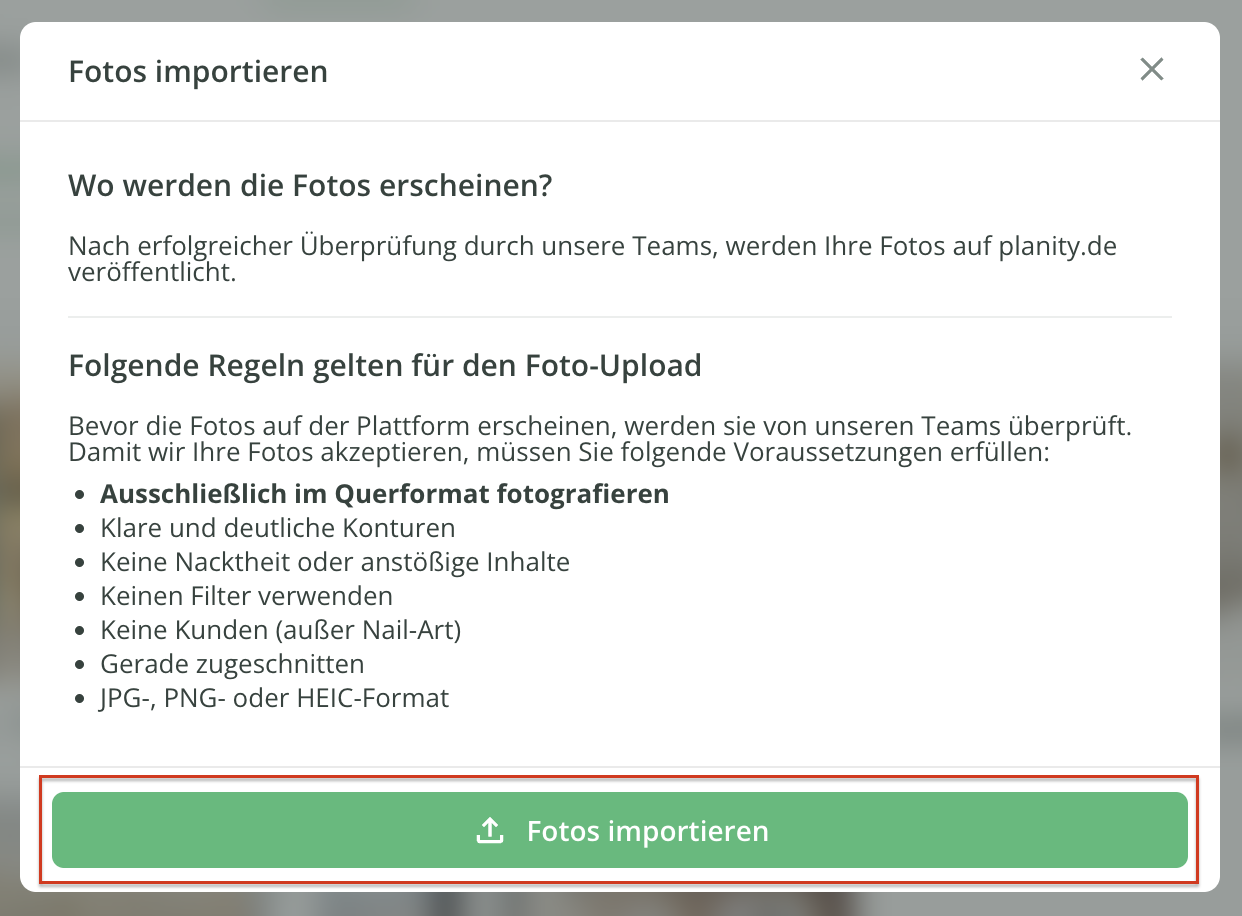Select heading "Folgende Regeln gelten für den Foto-Upload"

click(385, 366)
